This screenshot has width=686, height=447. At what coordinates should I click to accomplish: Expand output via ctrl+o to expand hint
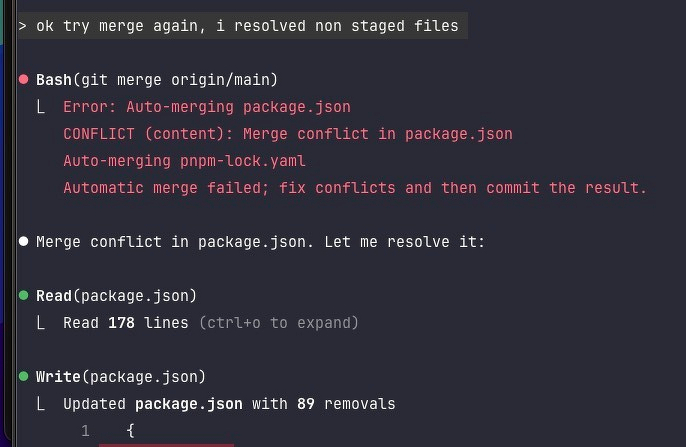[x=278, y=323]
